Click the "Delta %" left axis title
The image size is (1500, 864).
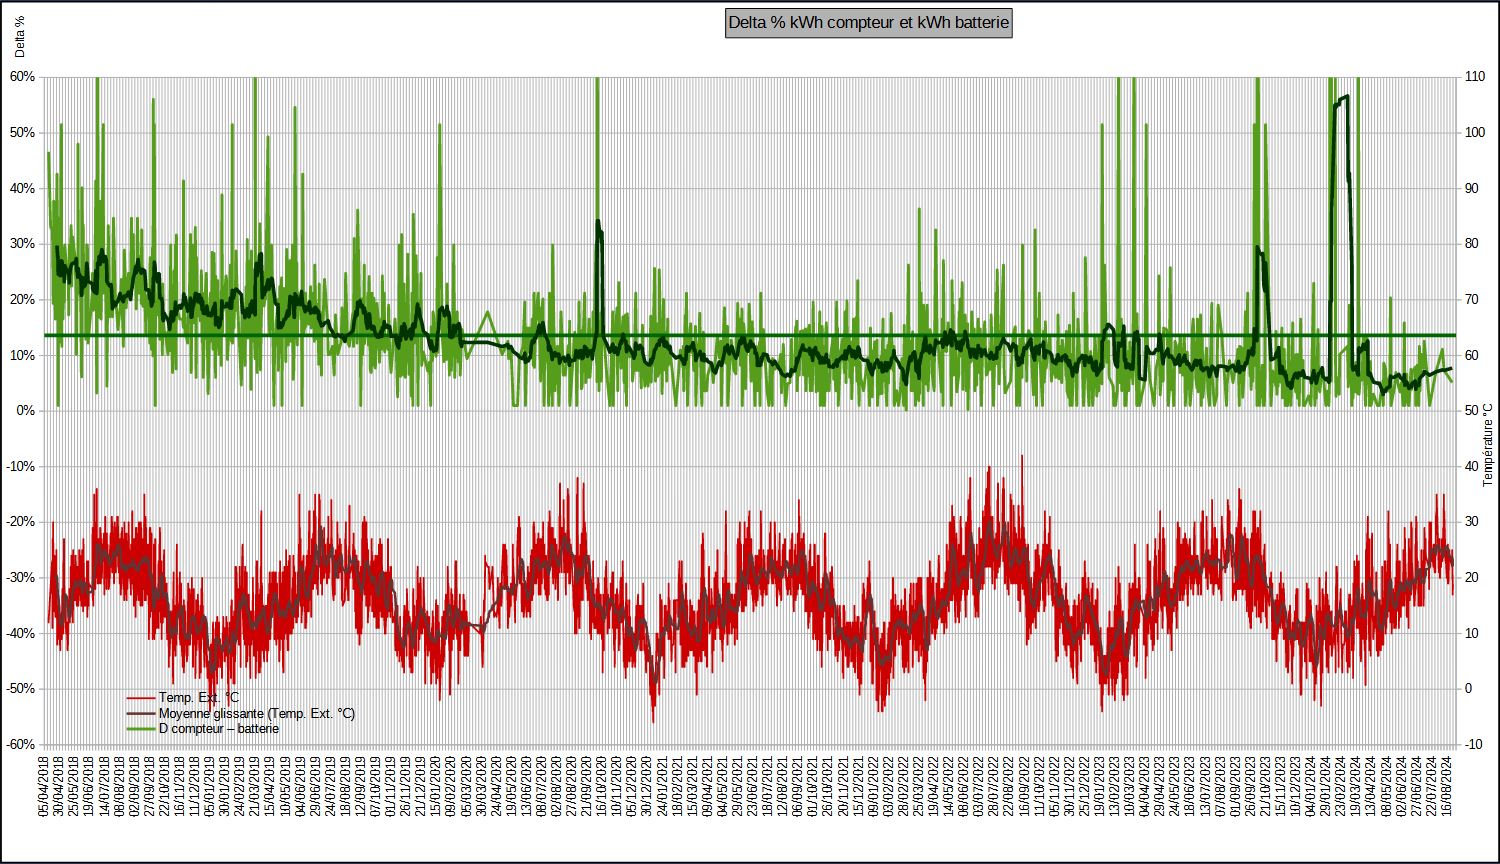[x=19, y=35]
